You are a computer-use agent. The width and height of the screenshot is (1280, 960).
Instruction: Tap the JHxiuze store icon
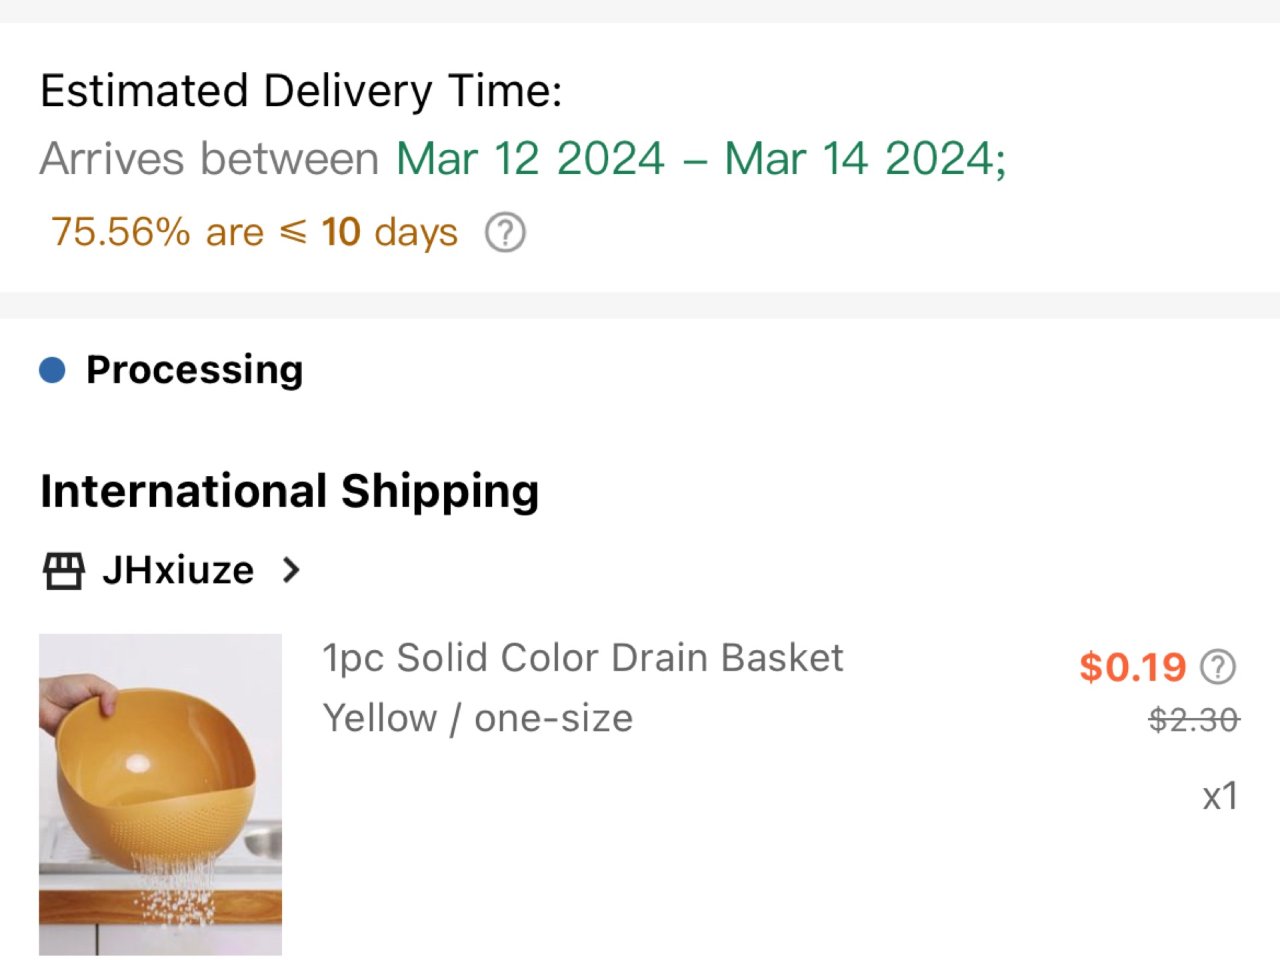(63, 571)
